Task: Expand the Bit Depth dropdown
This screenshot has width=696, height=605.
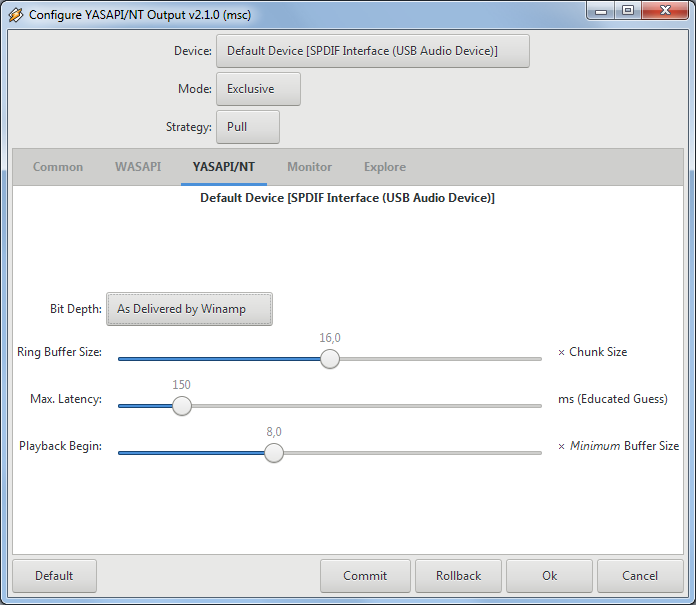Action: click(189, 309)
